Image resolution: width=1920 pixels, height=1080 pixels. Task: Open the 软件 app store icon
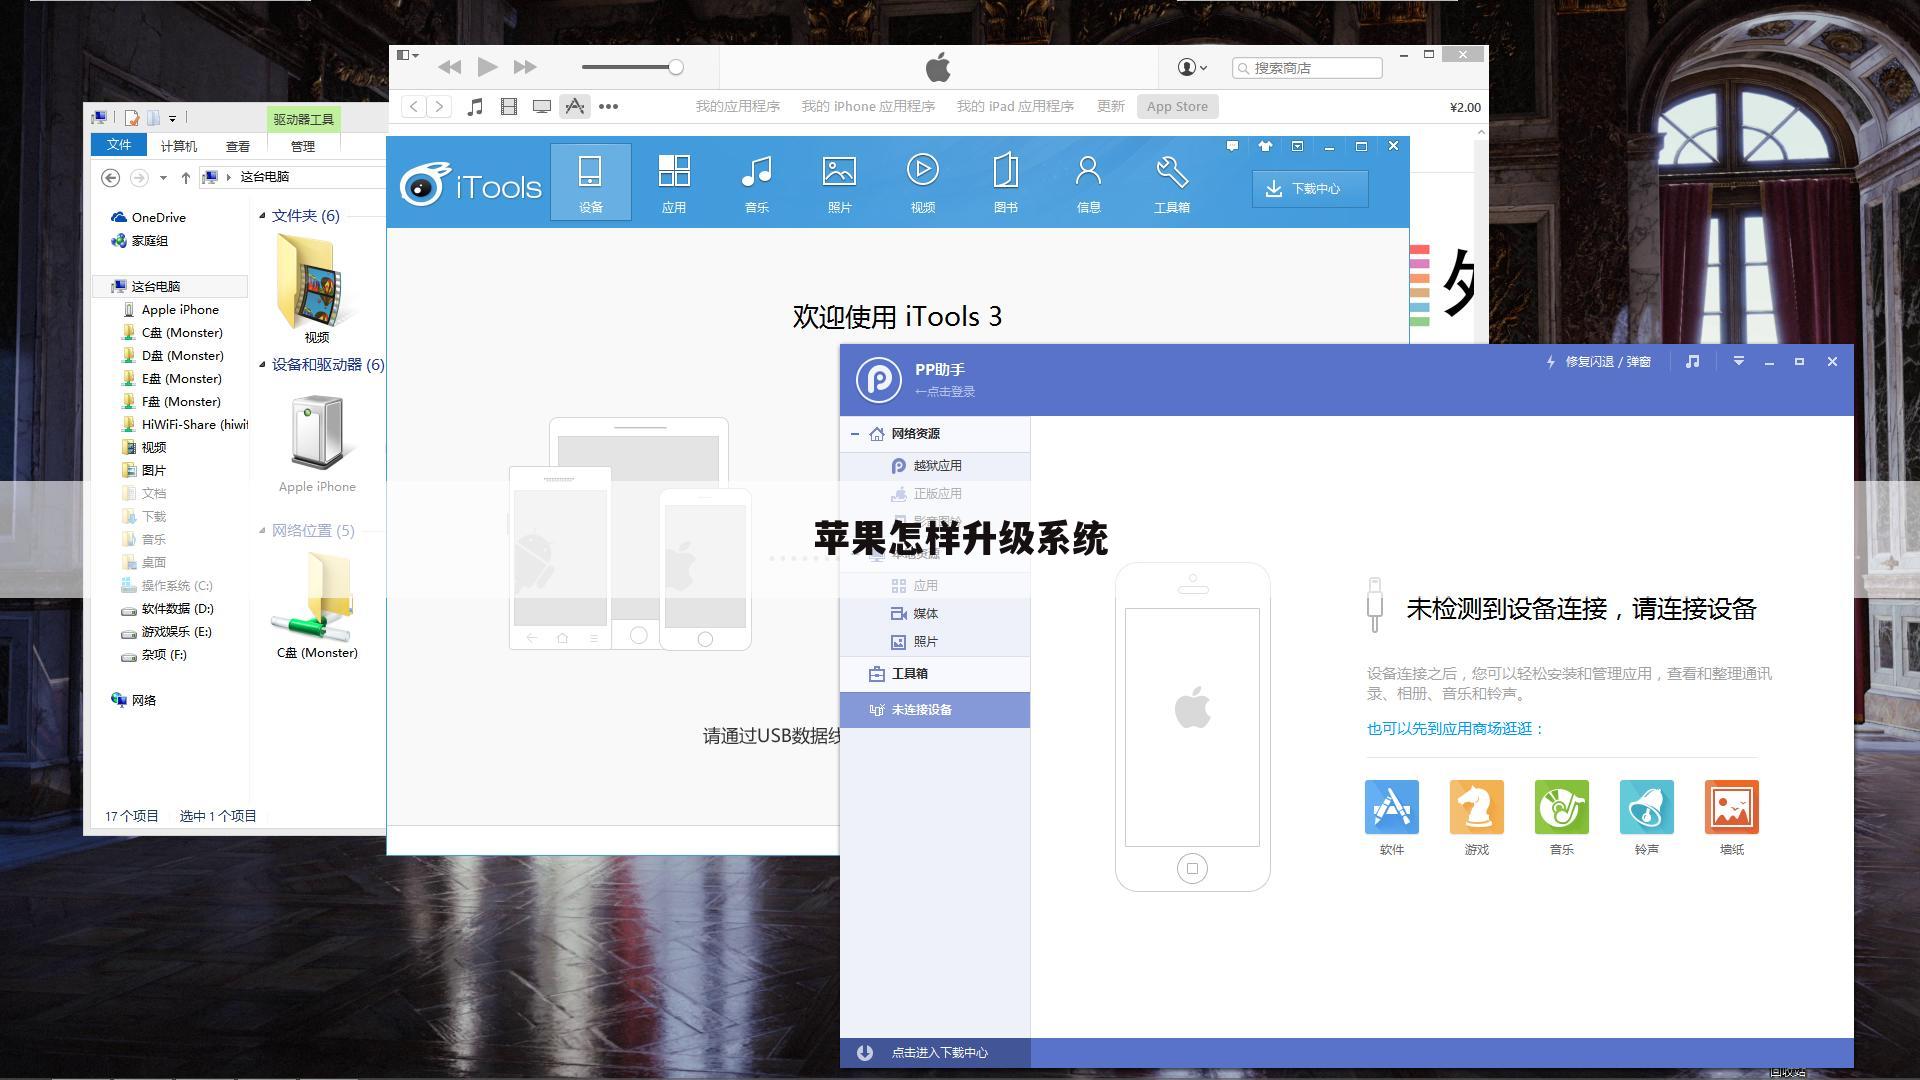[x=1391, y=807]
